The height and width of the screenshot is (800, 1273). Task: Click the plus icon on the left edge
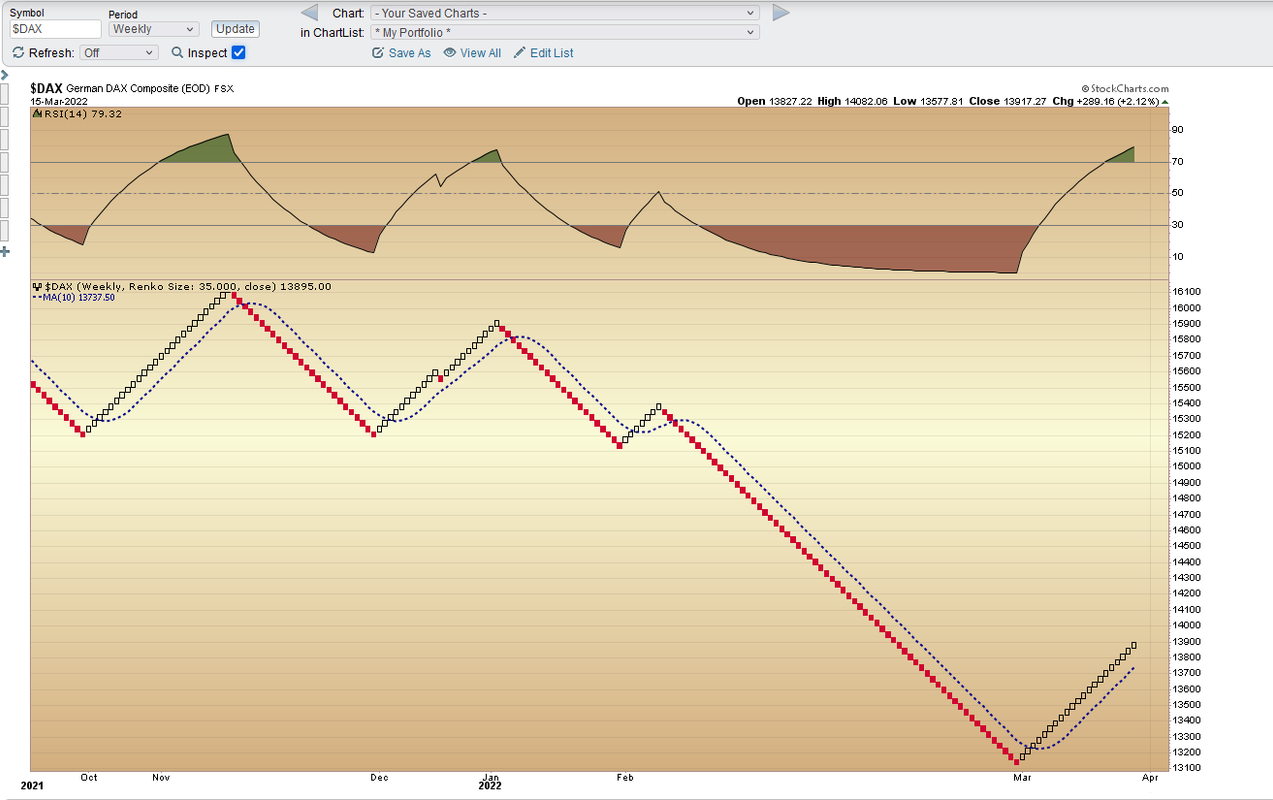[x=4, y=252]
